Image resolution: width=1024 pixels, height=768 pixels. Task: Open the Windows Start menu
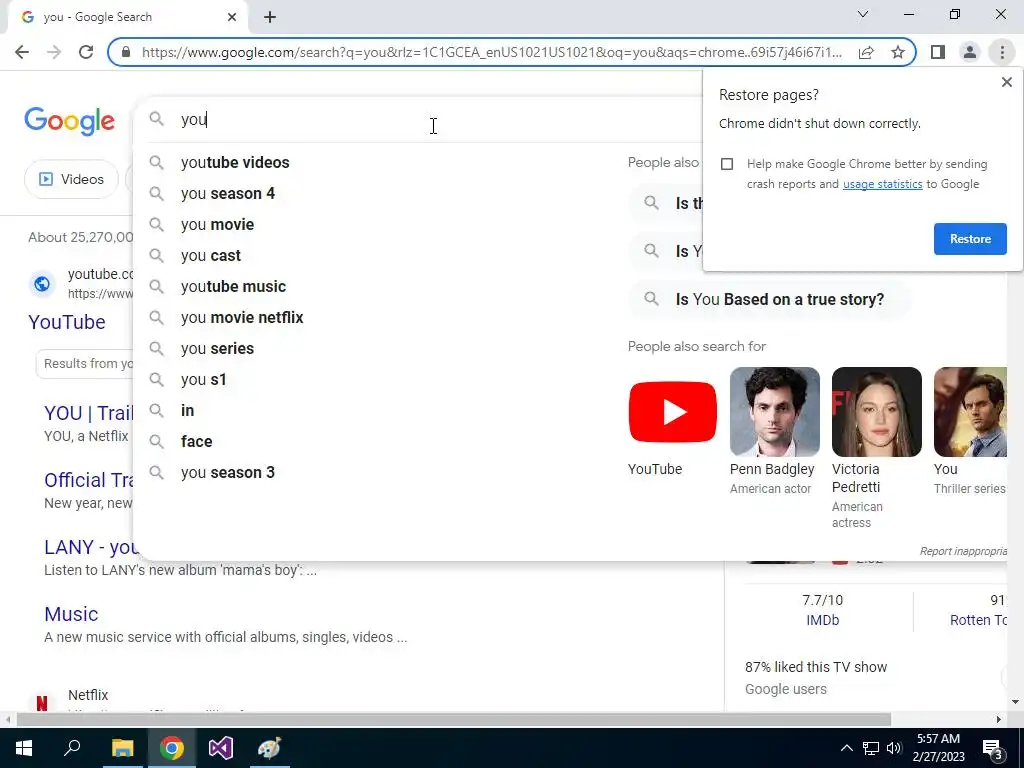click(x=24, y=748)
